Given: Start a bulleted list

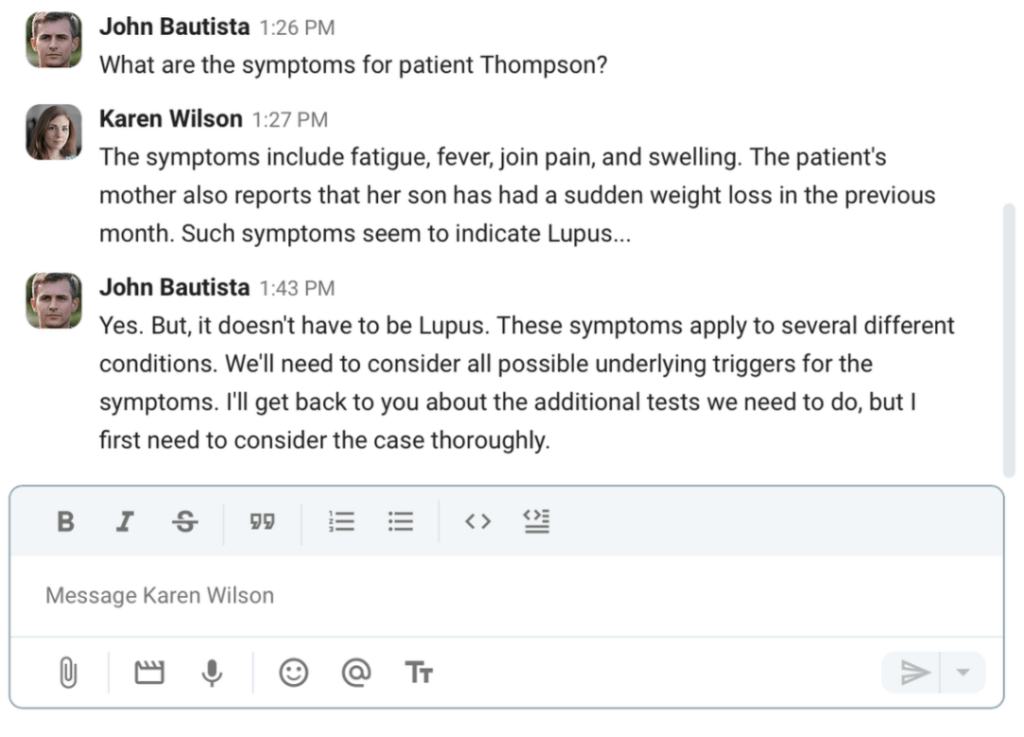Looking at the screenshot, I should pos(401,522).
